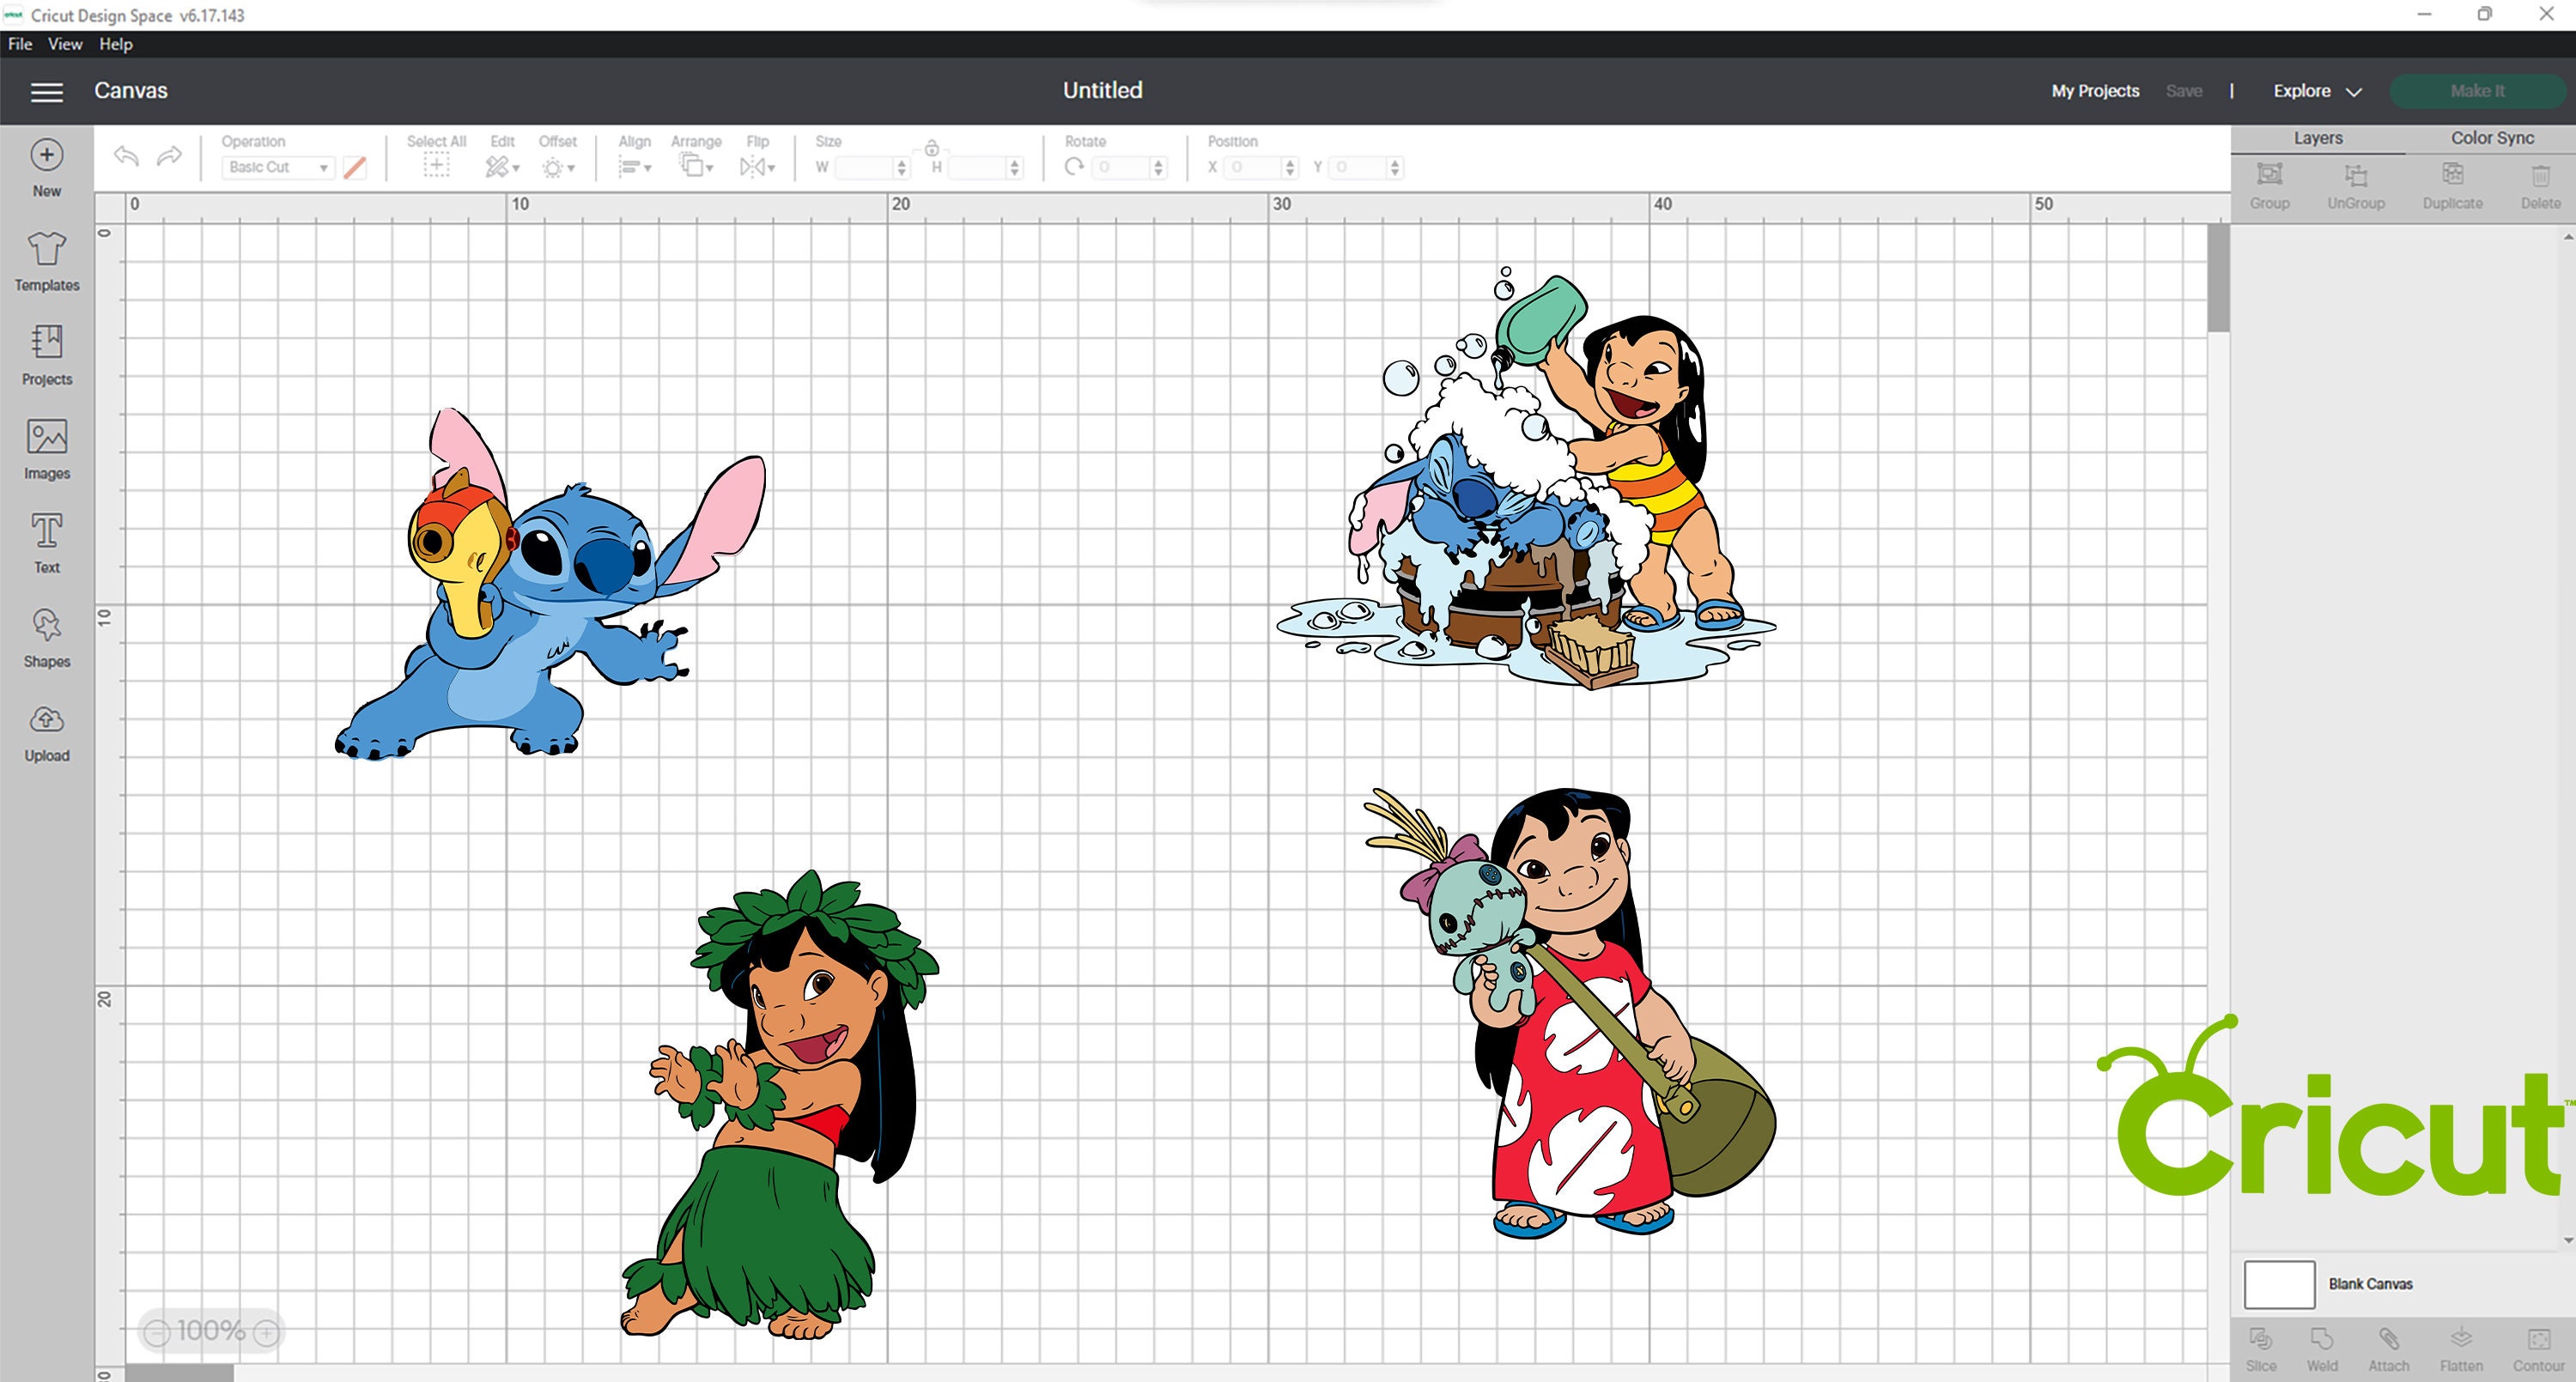Select the Lilo bathing Stitch image

click(x=1527, y=478)
